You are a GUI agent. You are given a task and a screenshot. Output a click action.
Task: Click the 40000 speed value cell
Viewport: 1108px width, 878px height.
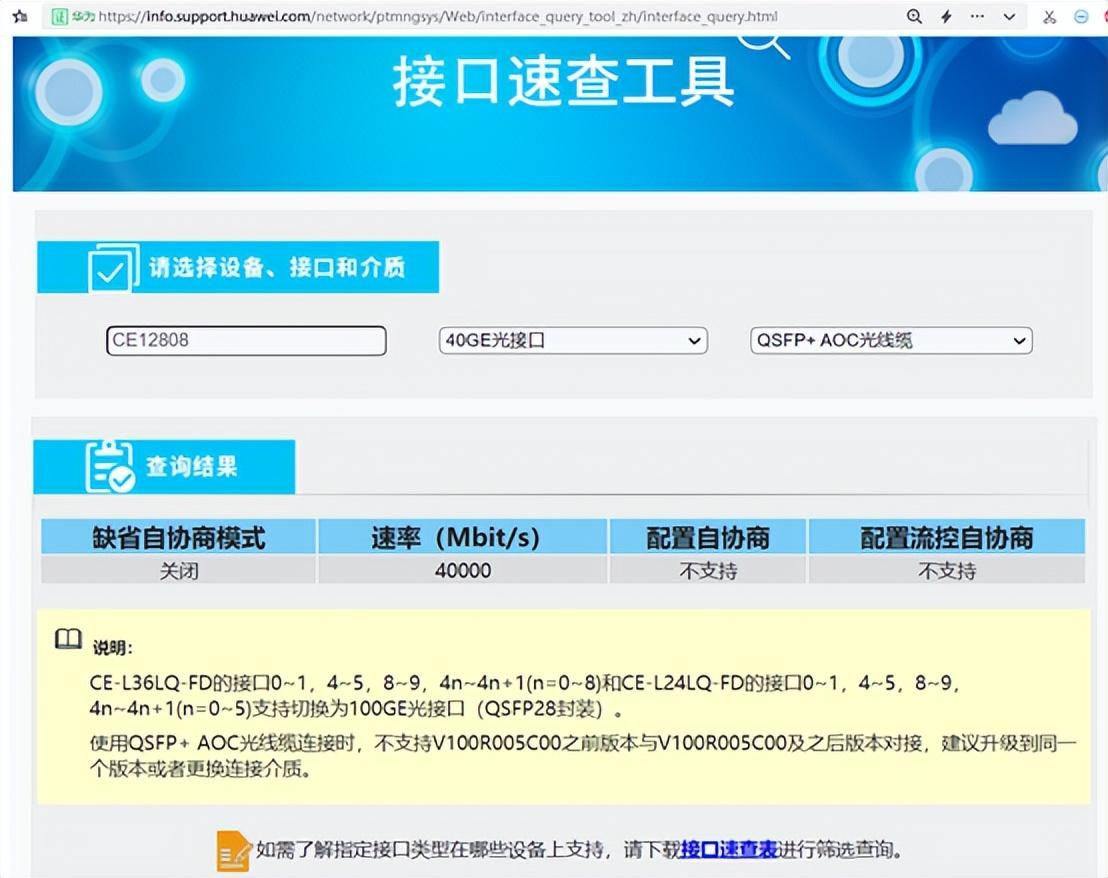pos(463,570)
